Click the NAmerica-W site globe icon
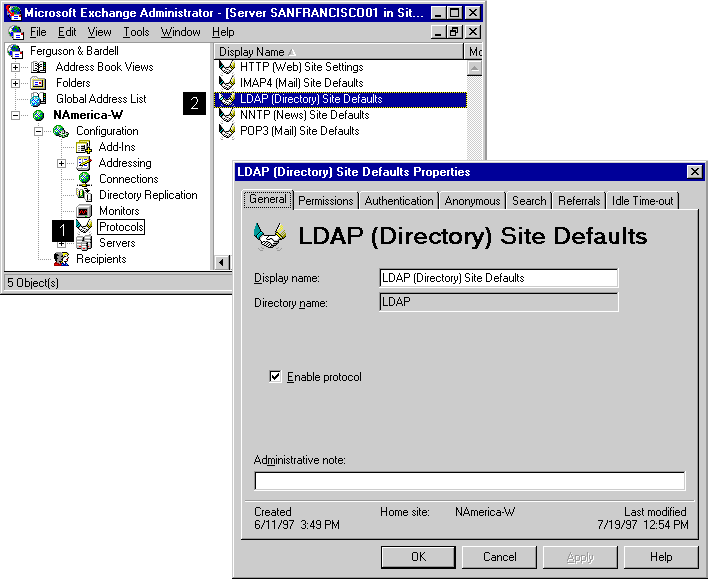This screenshot has width=708, height=579. tap(39, 116)
